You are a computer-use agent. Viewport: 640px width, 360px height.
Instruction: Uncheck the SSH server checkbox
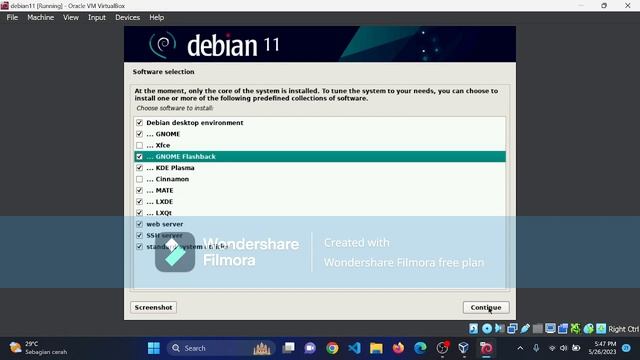tap(139, 236)
